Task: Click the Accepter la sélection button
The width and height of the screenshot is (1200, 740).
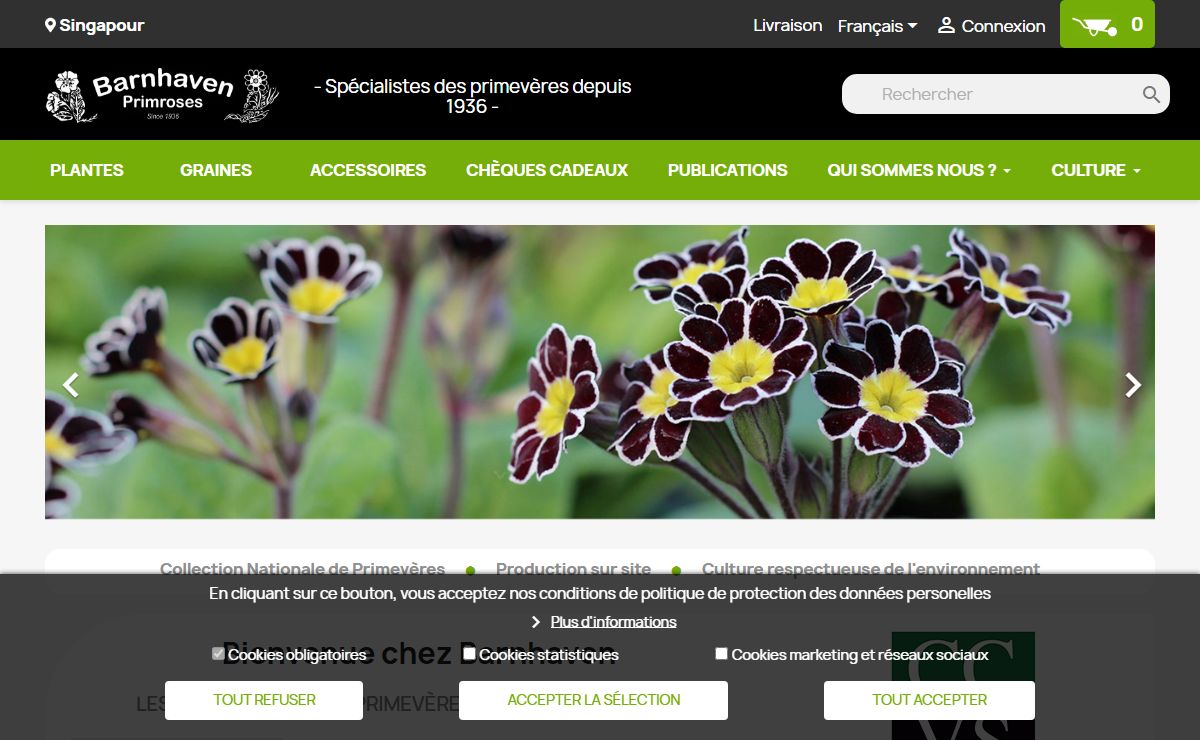Action: (x=594, y=700)
